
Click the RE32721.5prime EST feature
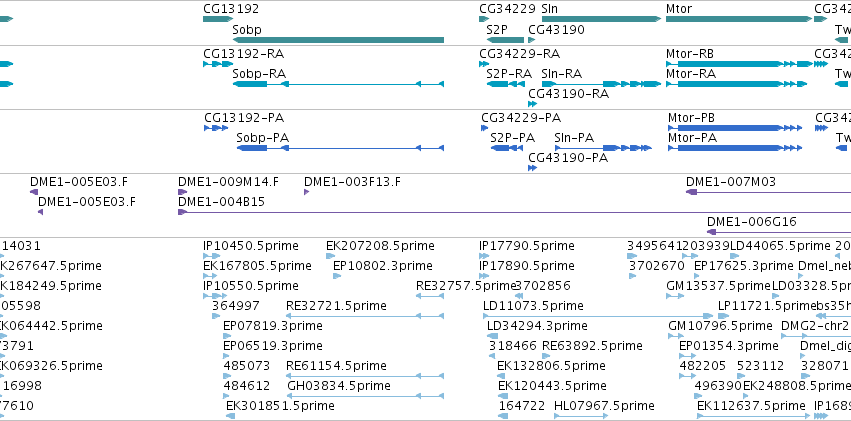tap(365, 316)
